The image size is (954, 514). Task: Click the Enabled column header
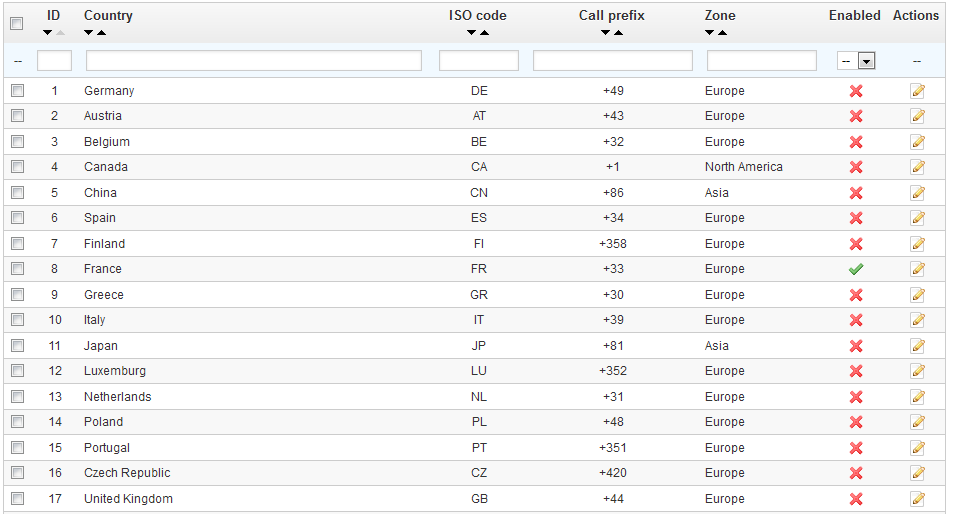tap(854, 16)
